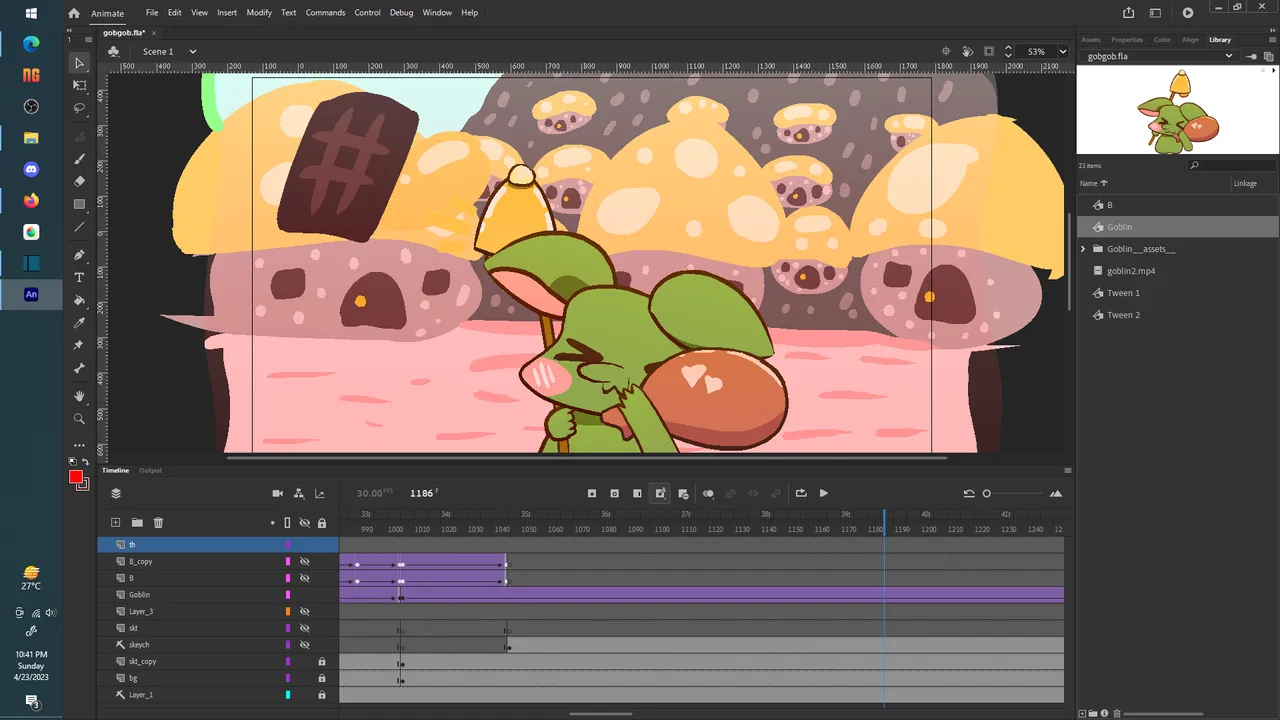Viewport: 1280px width, 720px height.
Task: Play the animation in timeline
Action: 824,493
